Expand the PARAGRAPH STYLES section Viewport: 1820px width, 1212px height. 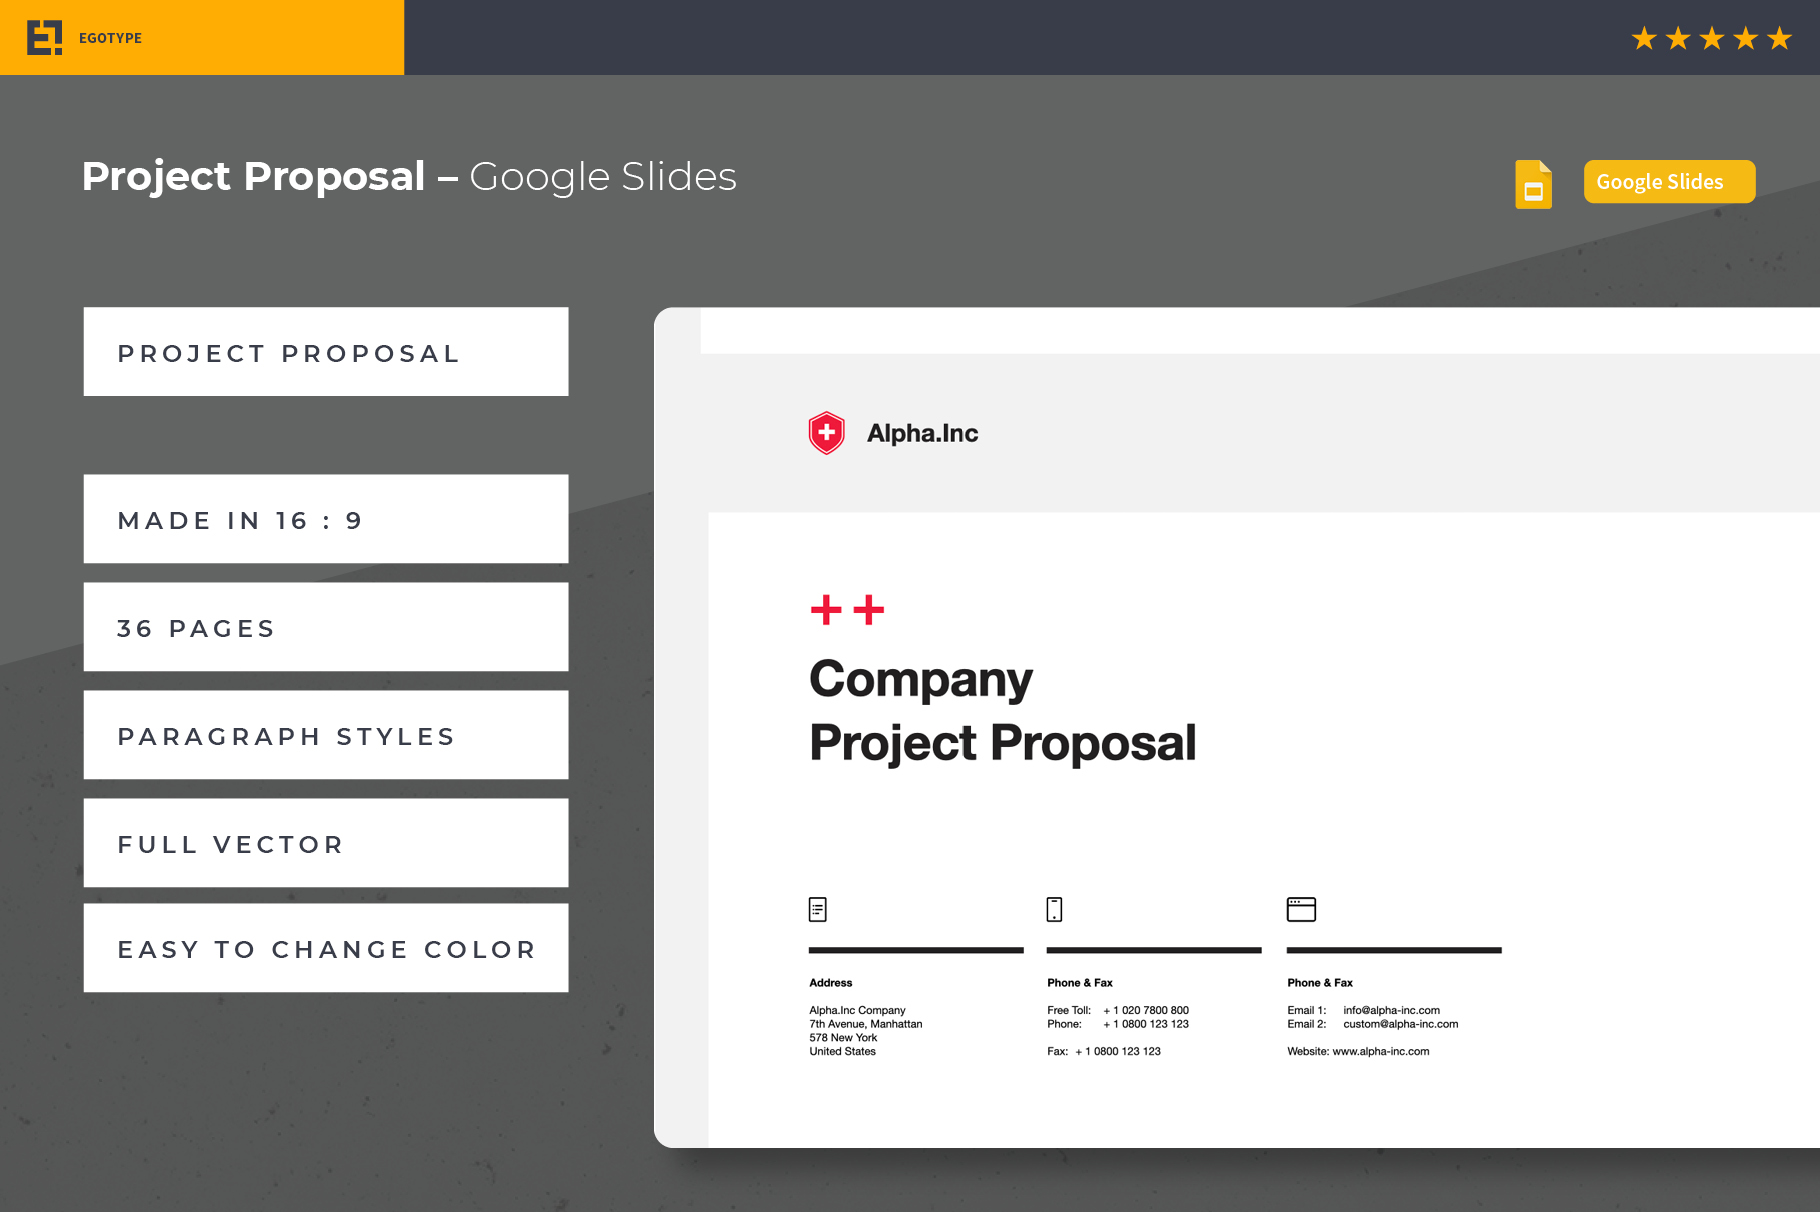[x=325, y=735]
